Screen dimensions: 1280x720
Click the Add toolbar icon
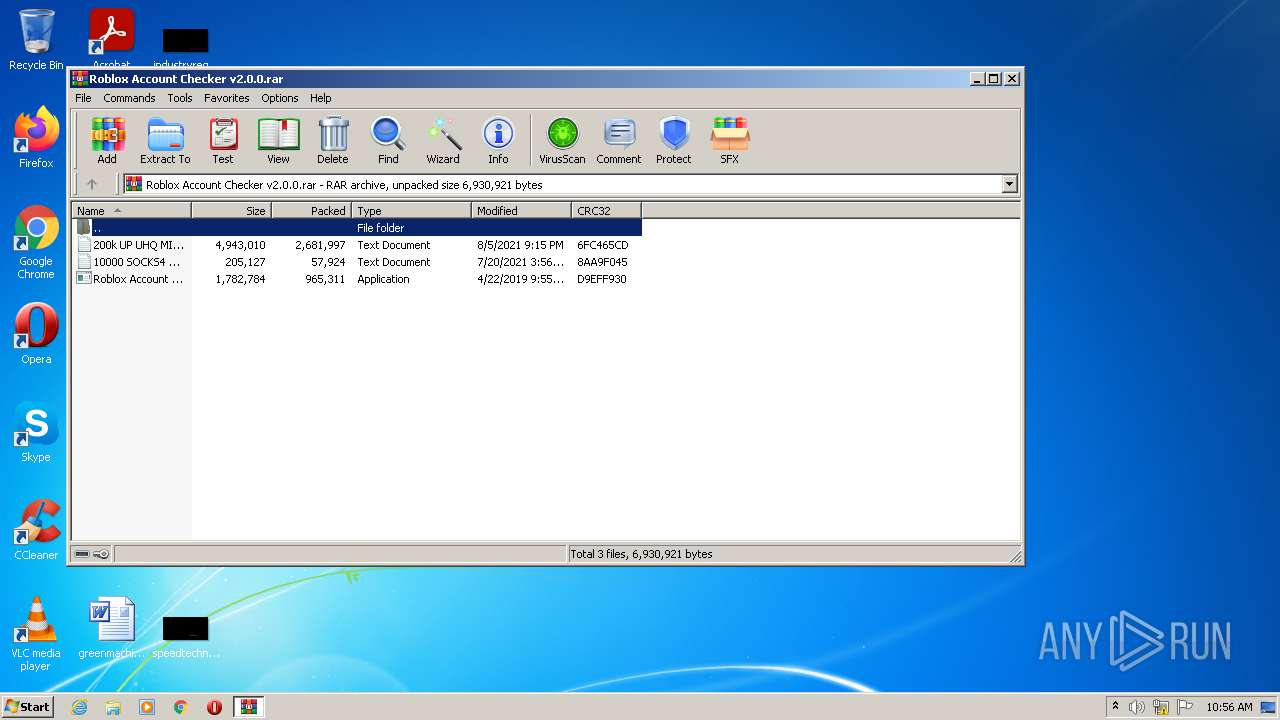[107, 140]
